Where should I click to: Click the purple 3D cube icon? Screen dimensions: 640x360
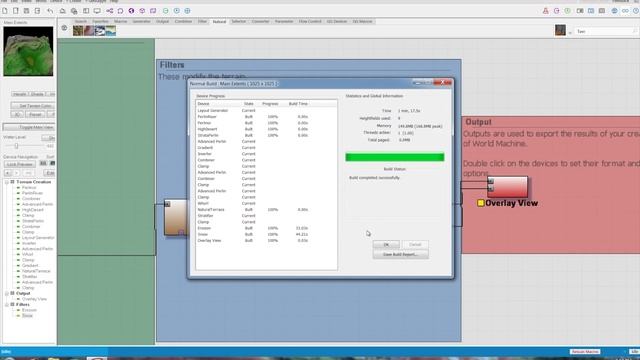[142, 11]
